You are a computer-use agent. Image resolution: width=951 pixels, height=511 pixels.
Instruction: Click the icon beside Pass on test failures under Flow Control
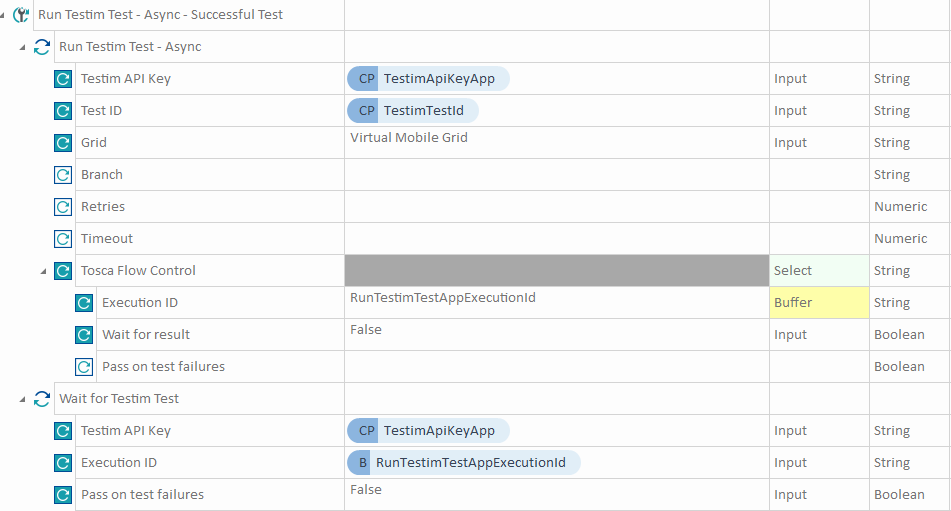(84, 367)
